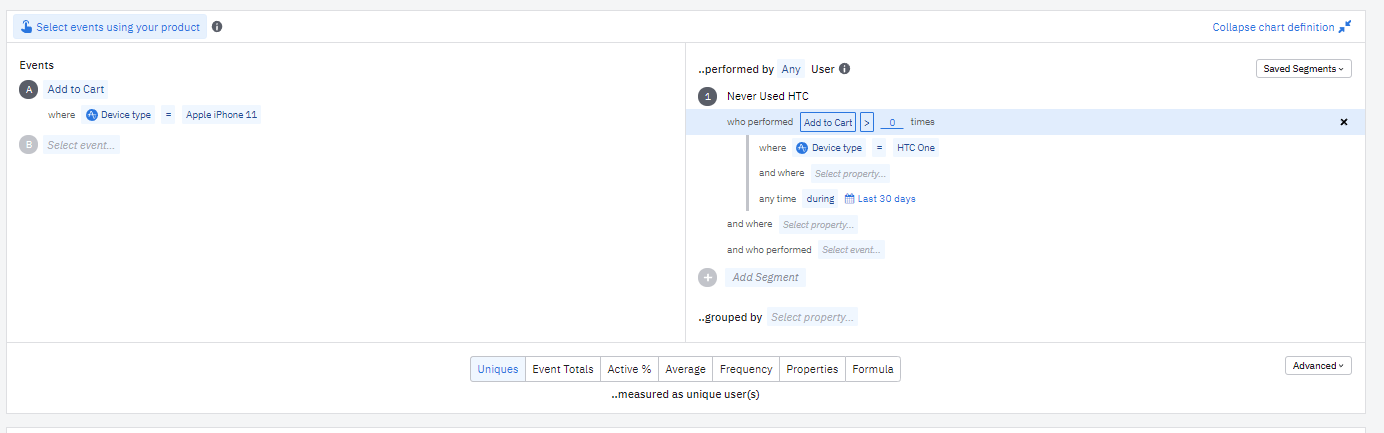The image size is (1384, 433).
Task: Click 'and where' Select property under HTC One
Action: click(x=850, y=173)
